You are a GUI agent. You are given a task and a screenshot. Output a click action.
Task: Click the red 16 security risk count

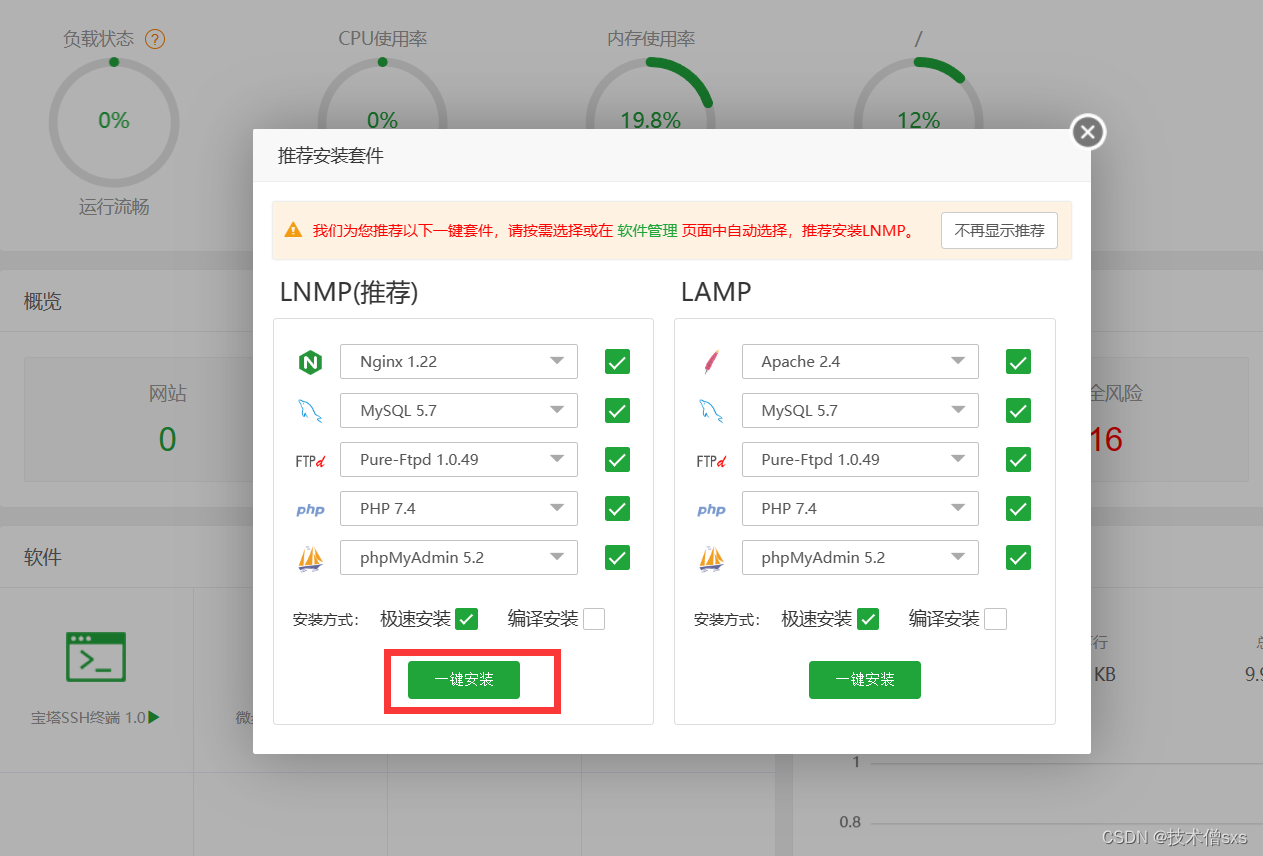click(x=1106, y=439)
